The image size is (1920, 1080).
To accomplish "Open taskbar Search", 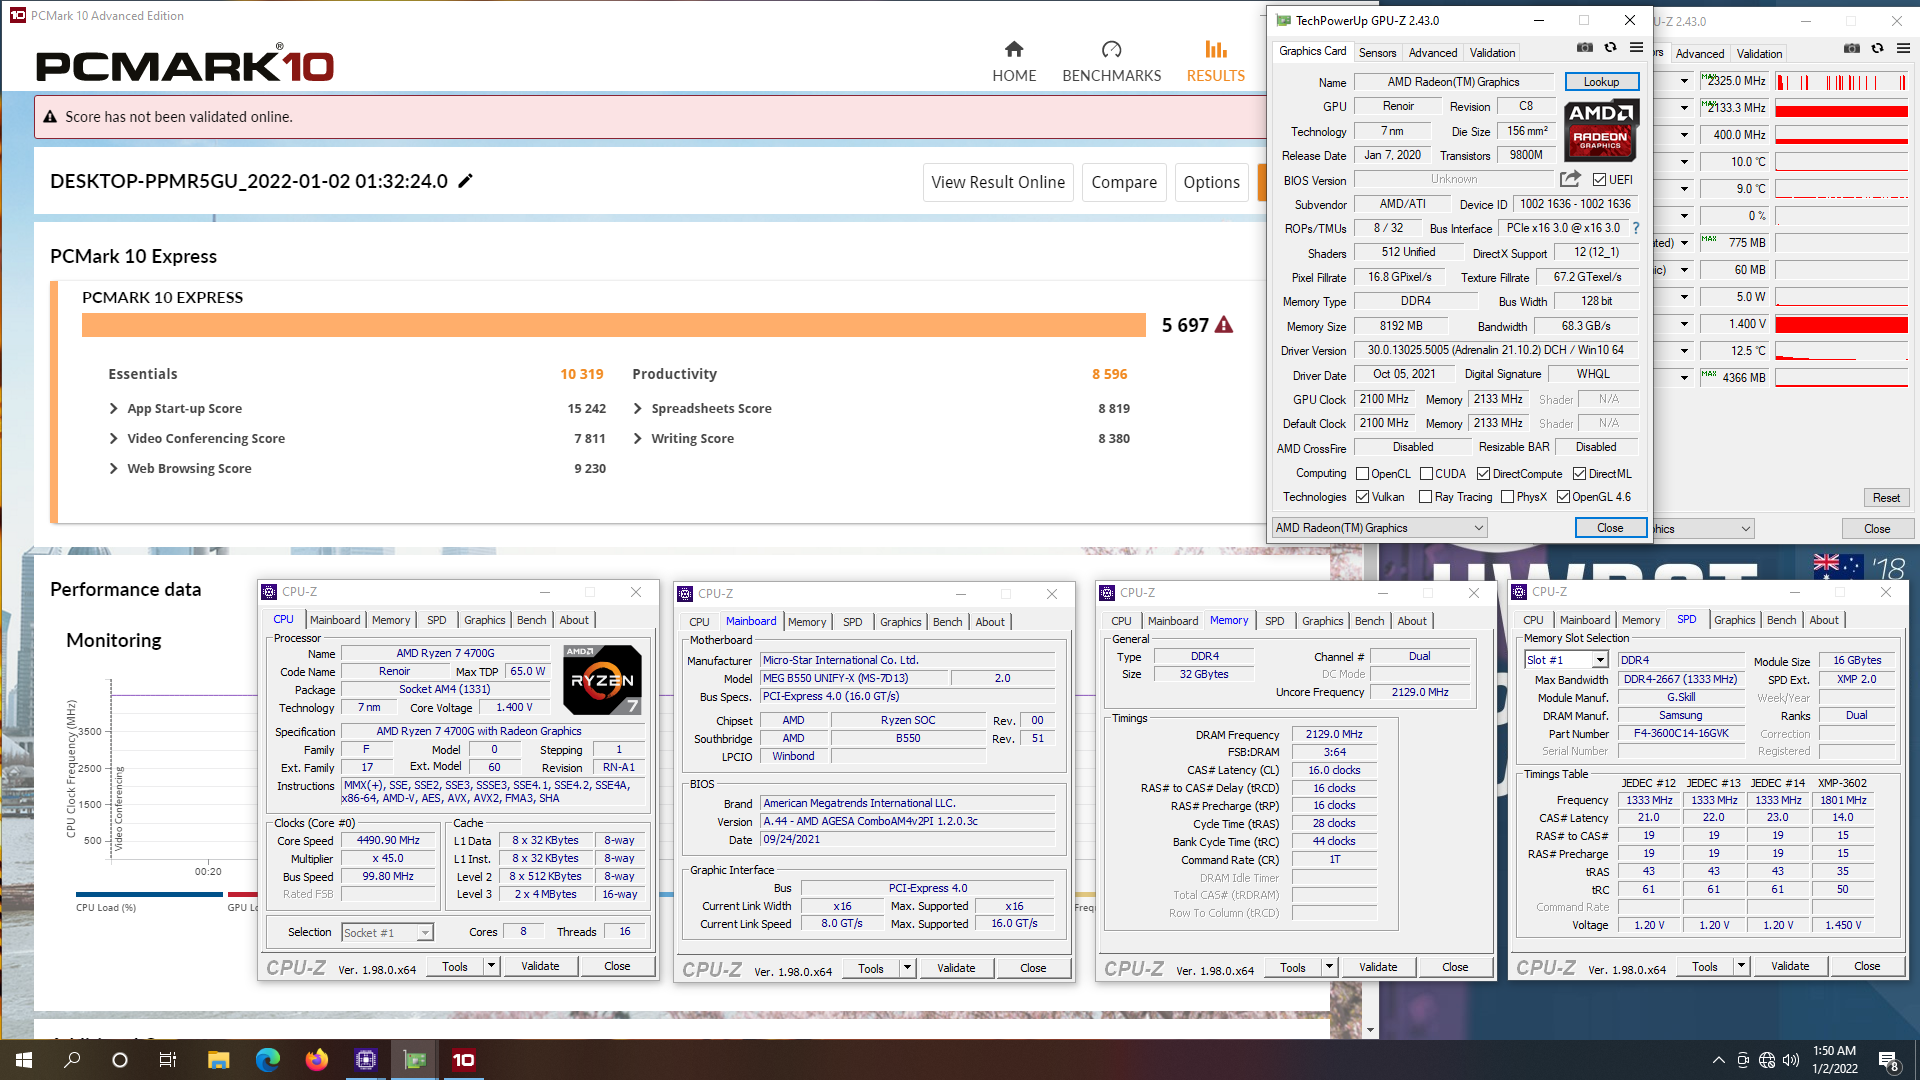I will pos(72,1060).
